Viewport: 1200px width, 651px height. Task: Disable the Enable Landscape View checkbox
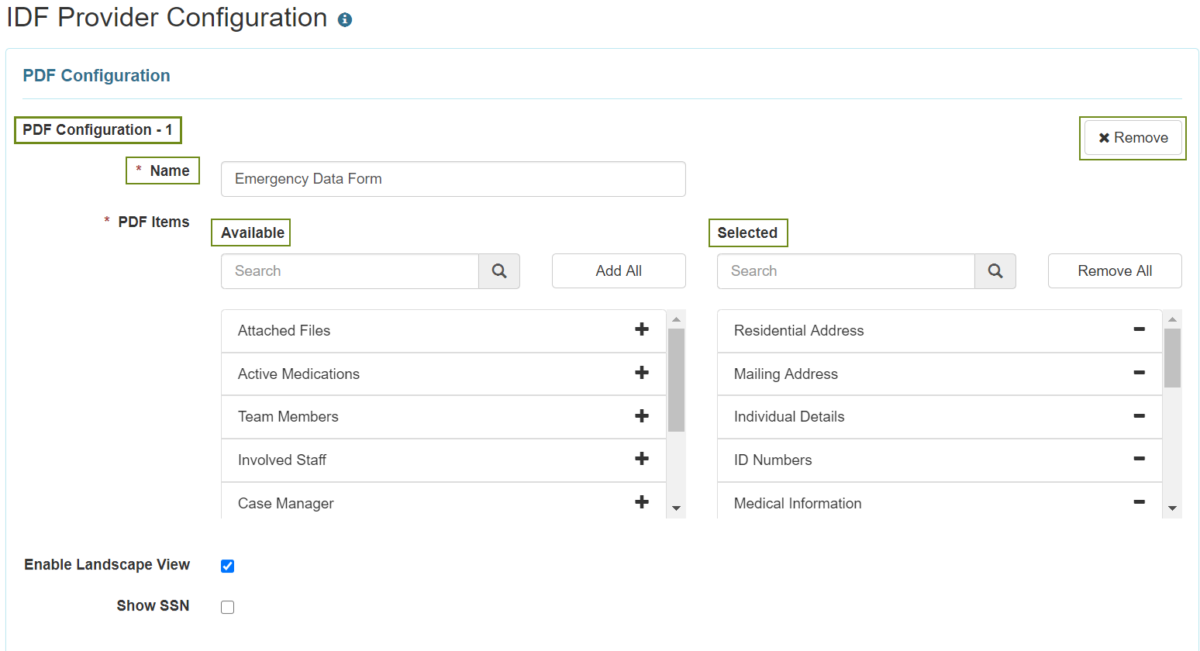click(x=227, y=565)
